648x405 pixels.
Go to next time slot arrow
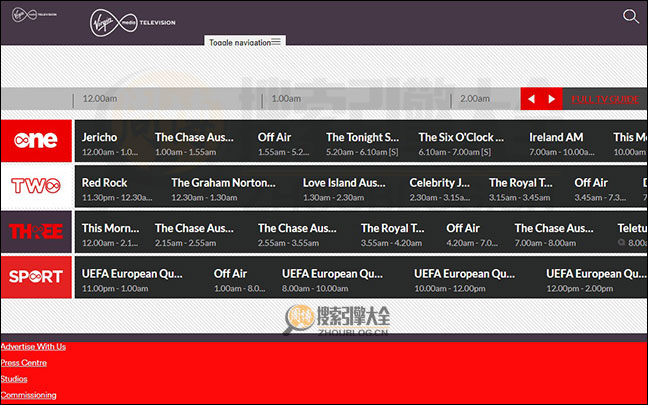pos(552,99)
